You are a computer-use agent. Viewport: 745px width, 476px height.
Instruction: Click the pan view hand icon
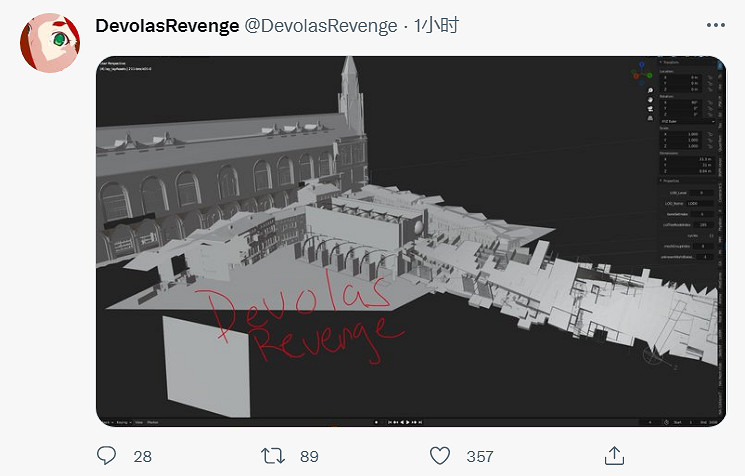coord(650,100)
